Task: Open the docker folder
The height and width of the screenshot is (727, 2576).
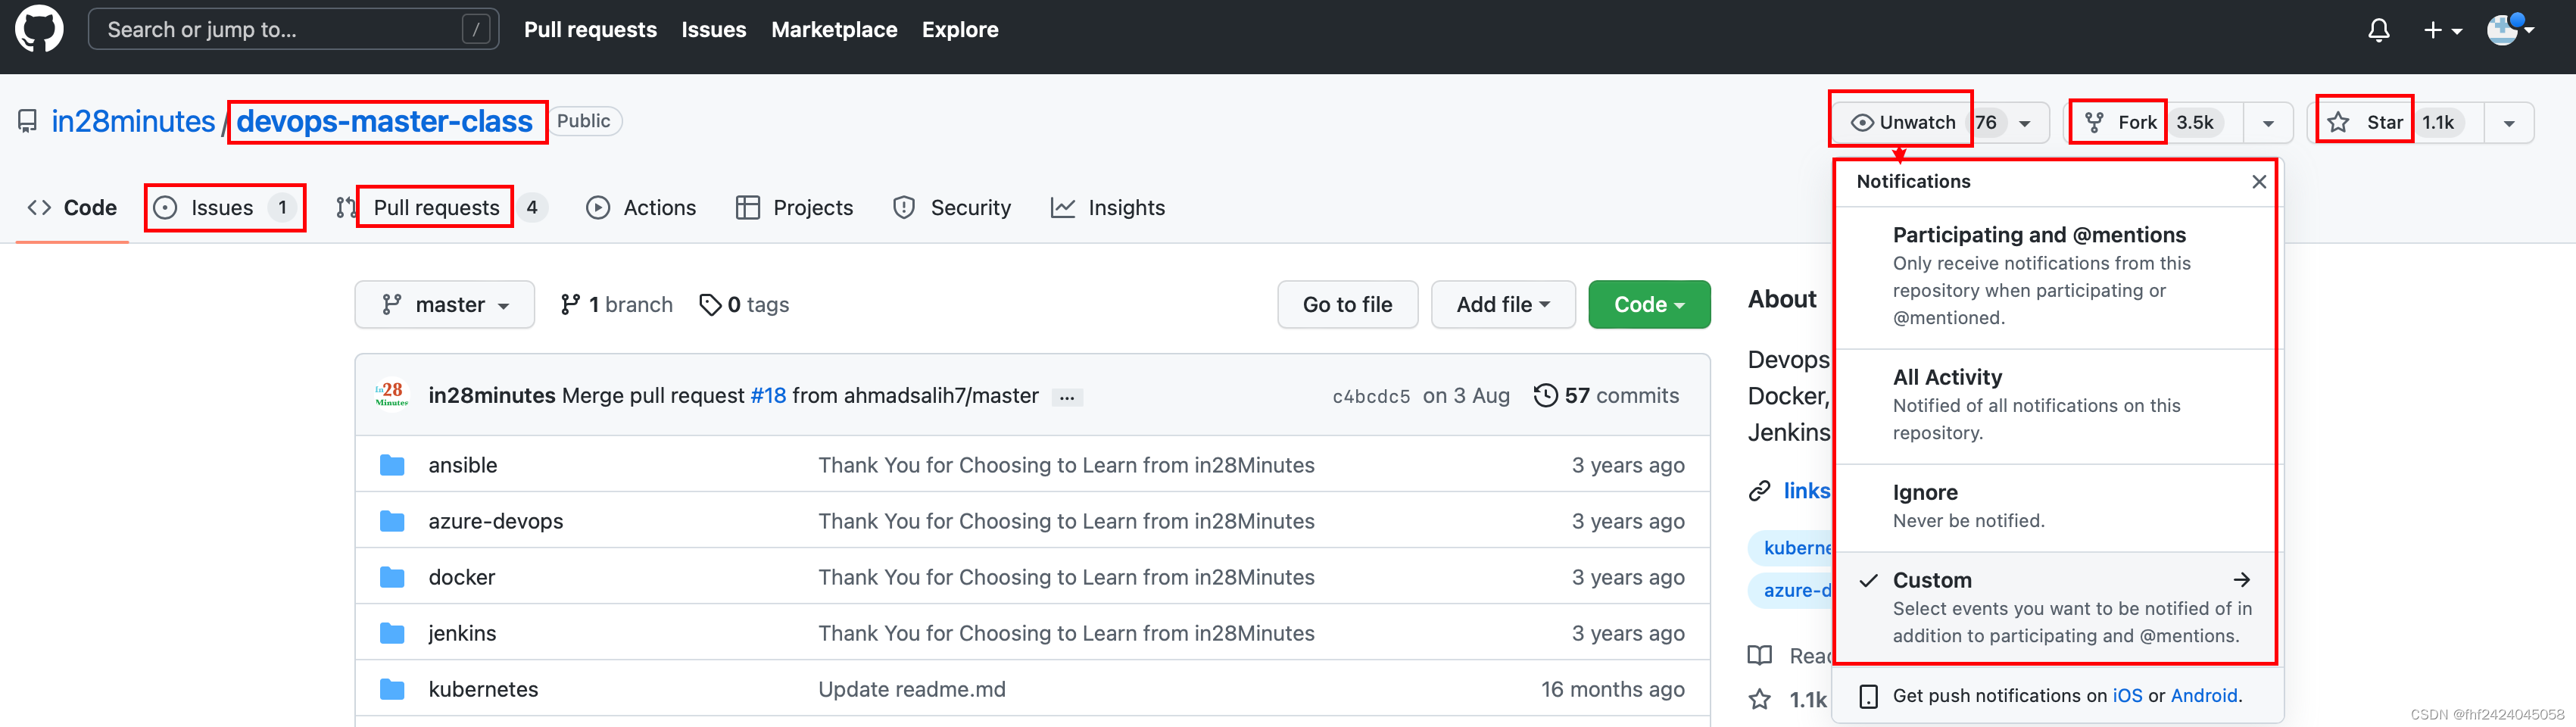Action: 461,577
